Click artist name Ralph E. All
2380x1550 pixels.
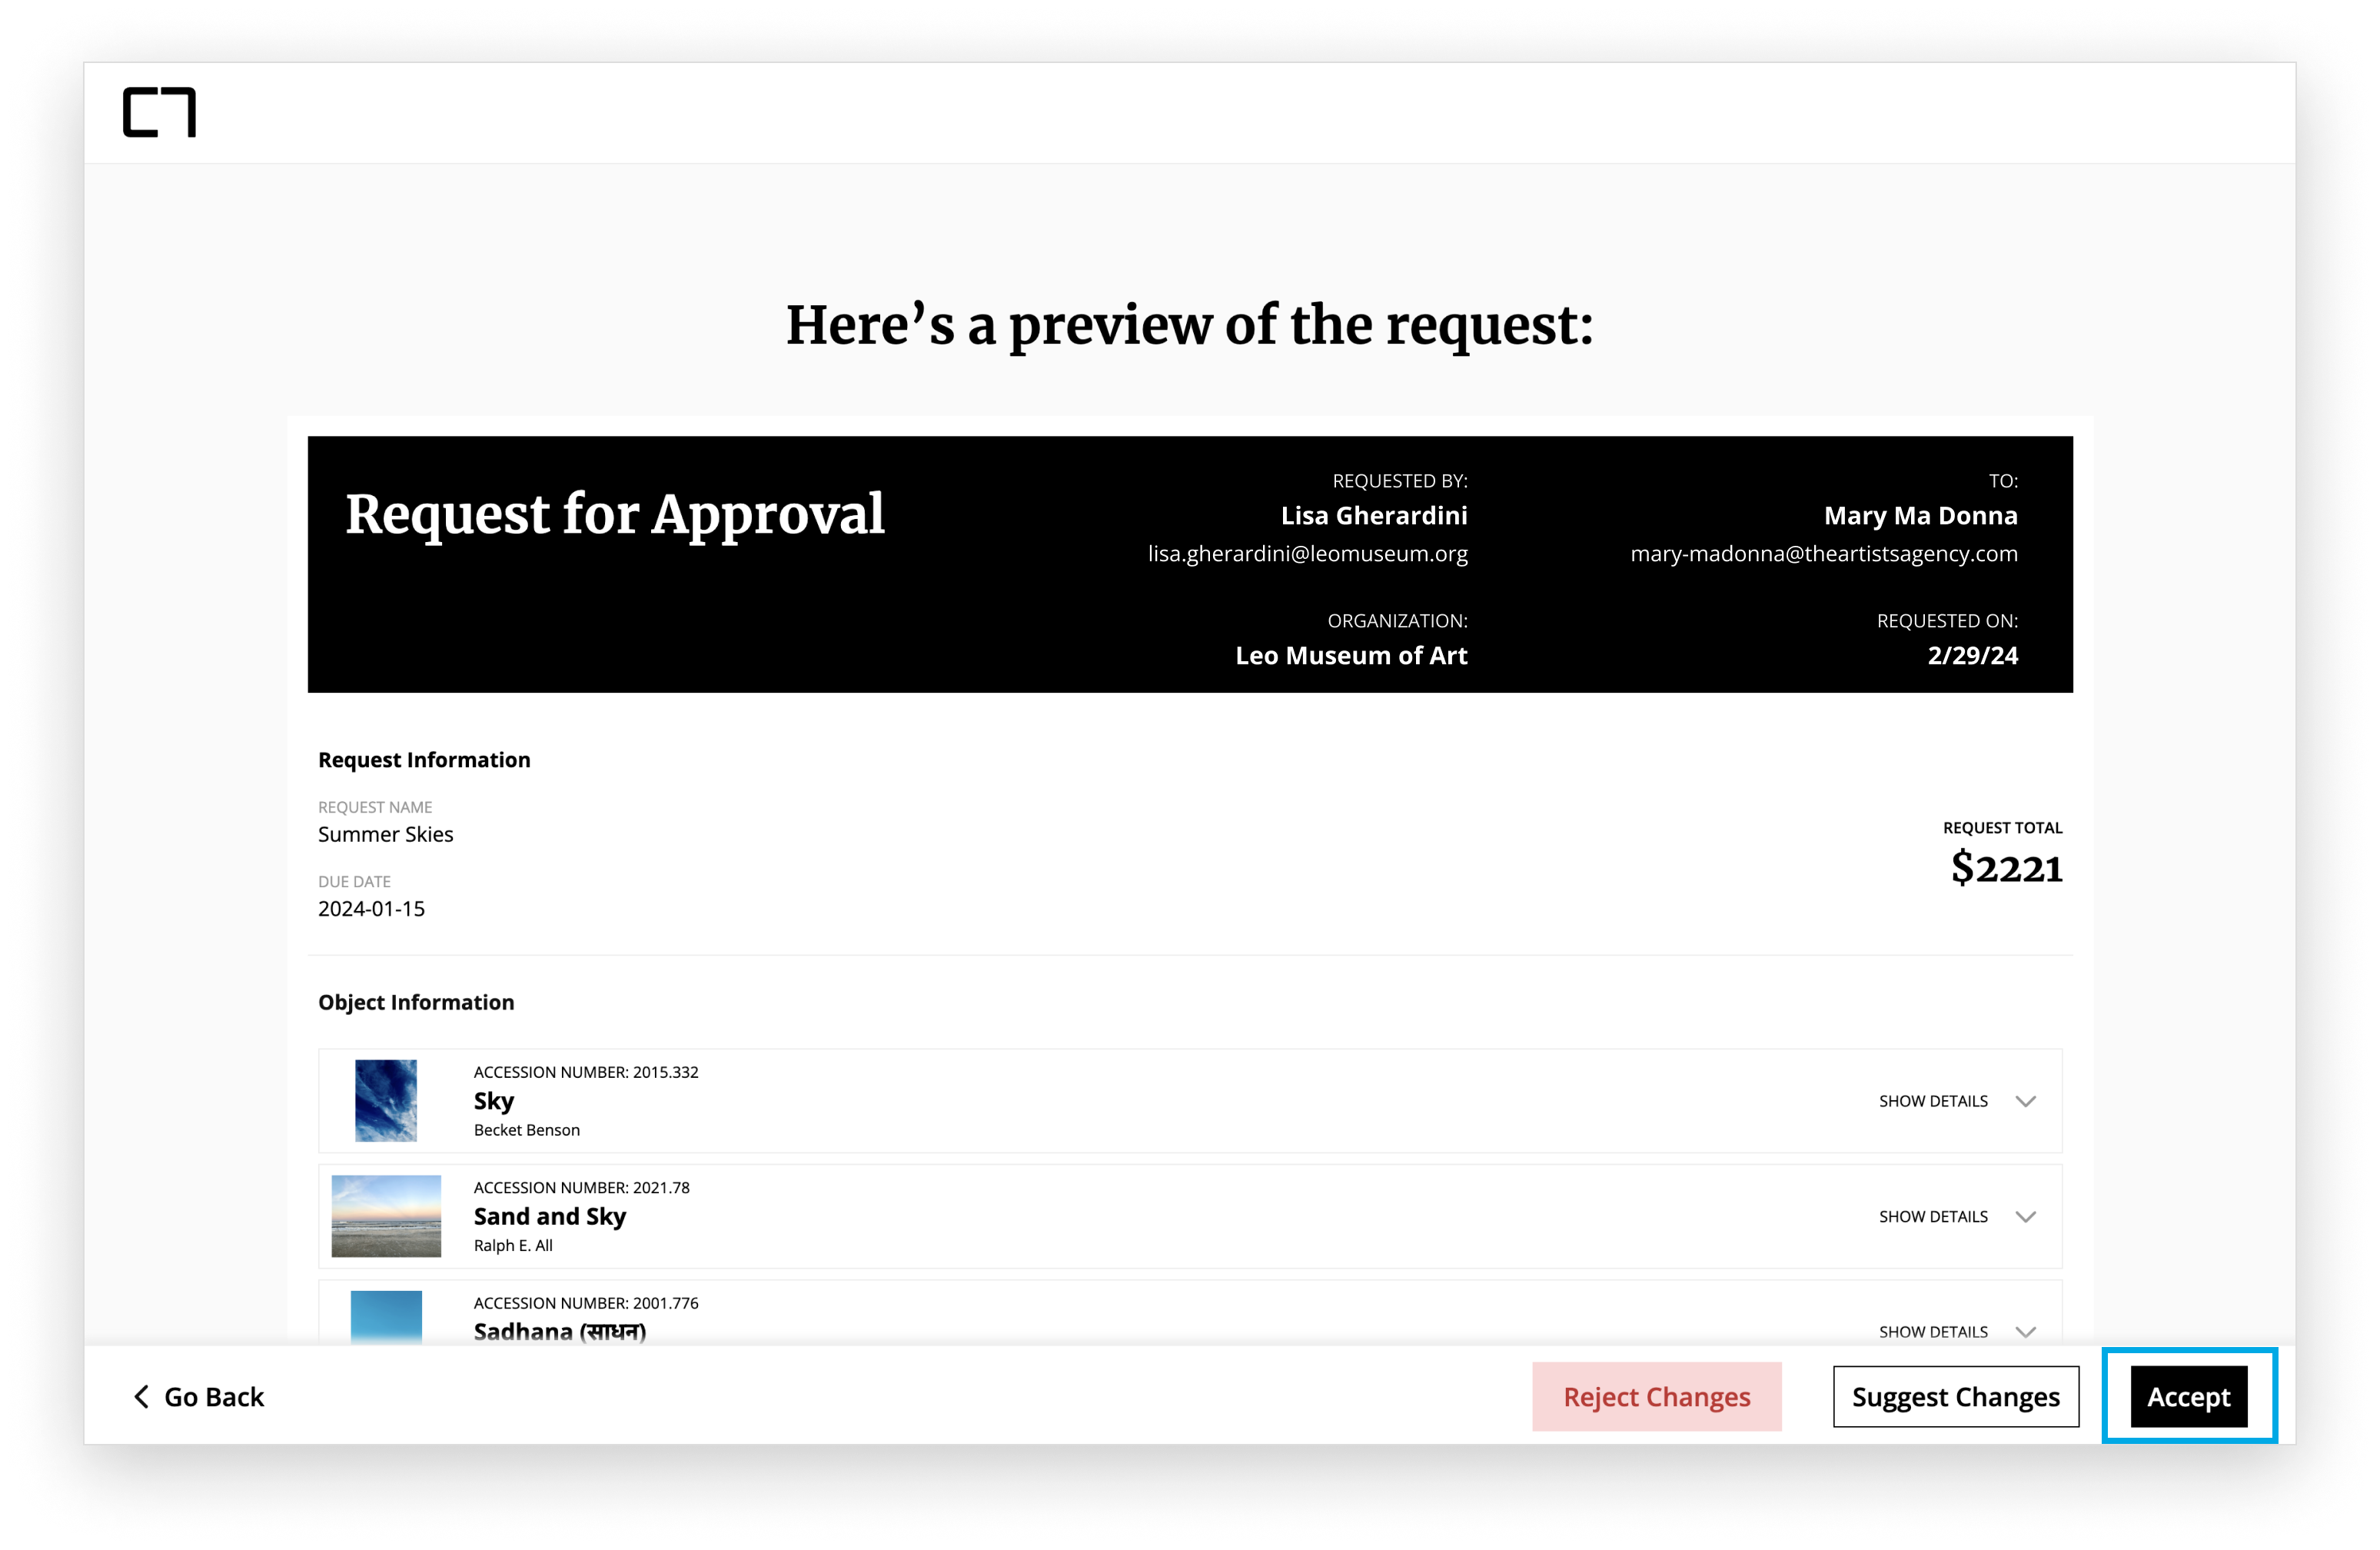(513, 1246)
